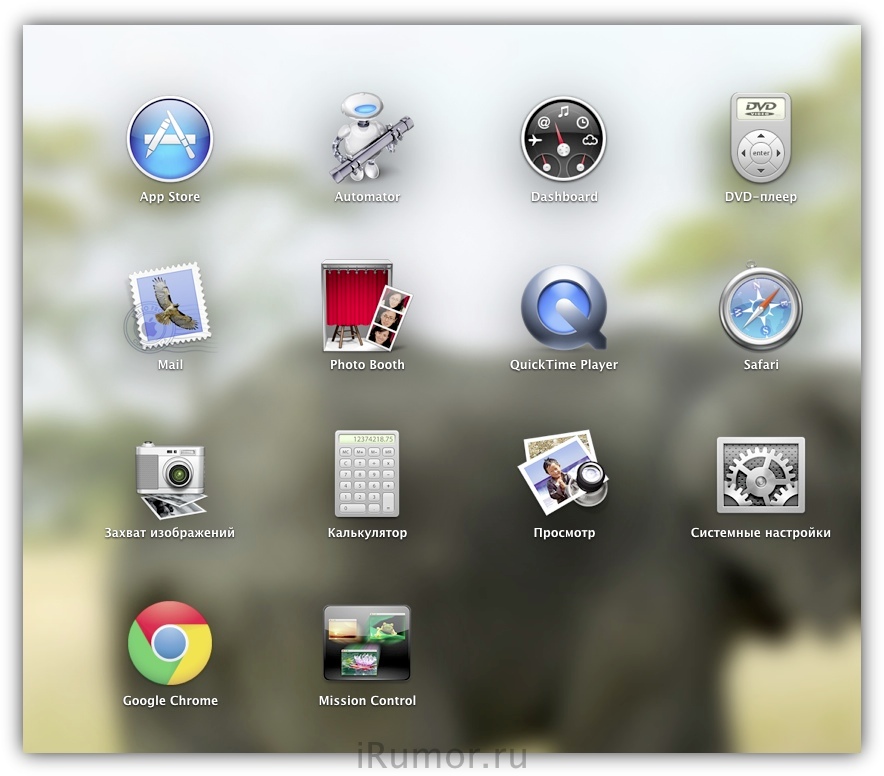
Task: Click the "Системные настройки" label text
Action: tap(761, 533)
